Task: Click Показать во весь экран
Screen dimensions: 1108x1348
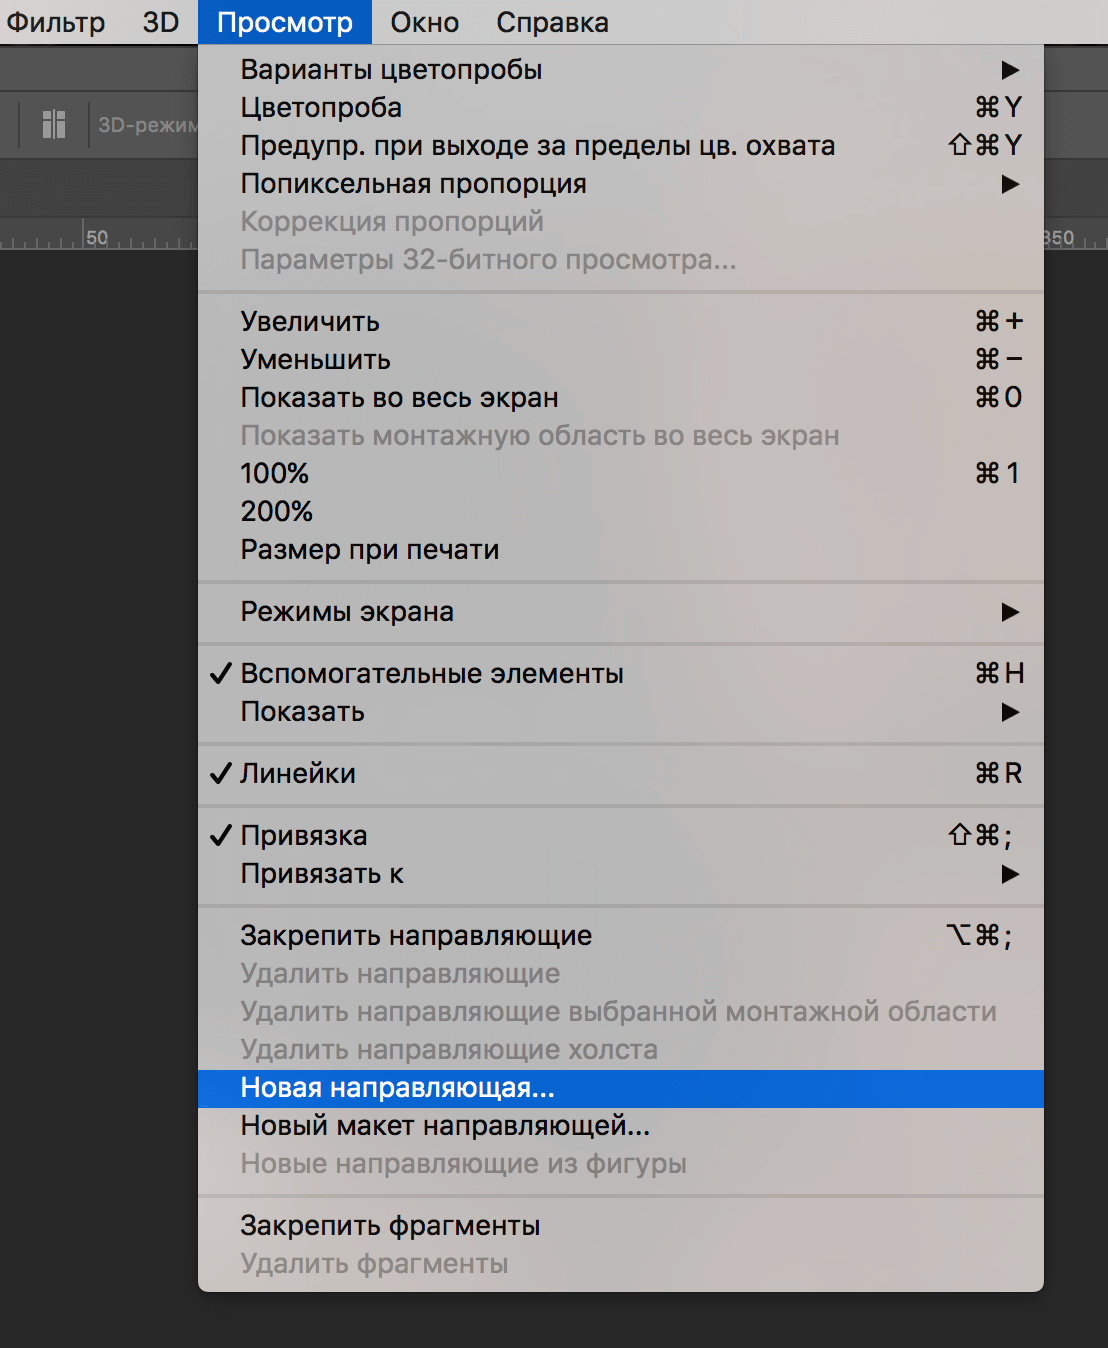Action: (399, 398)
